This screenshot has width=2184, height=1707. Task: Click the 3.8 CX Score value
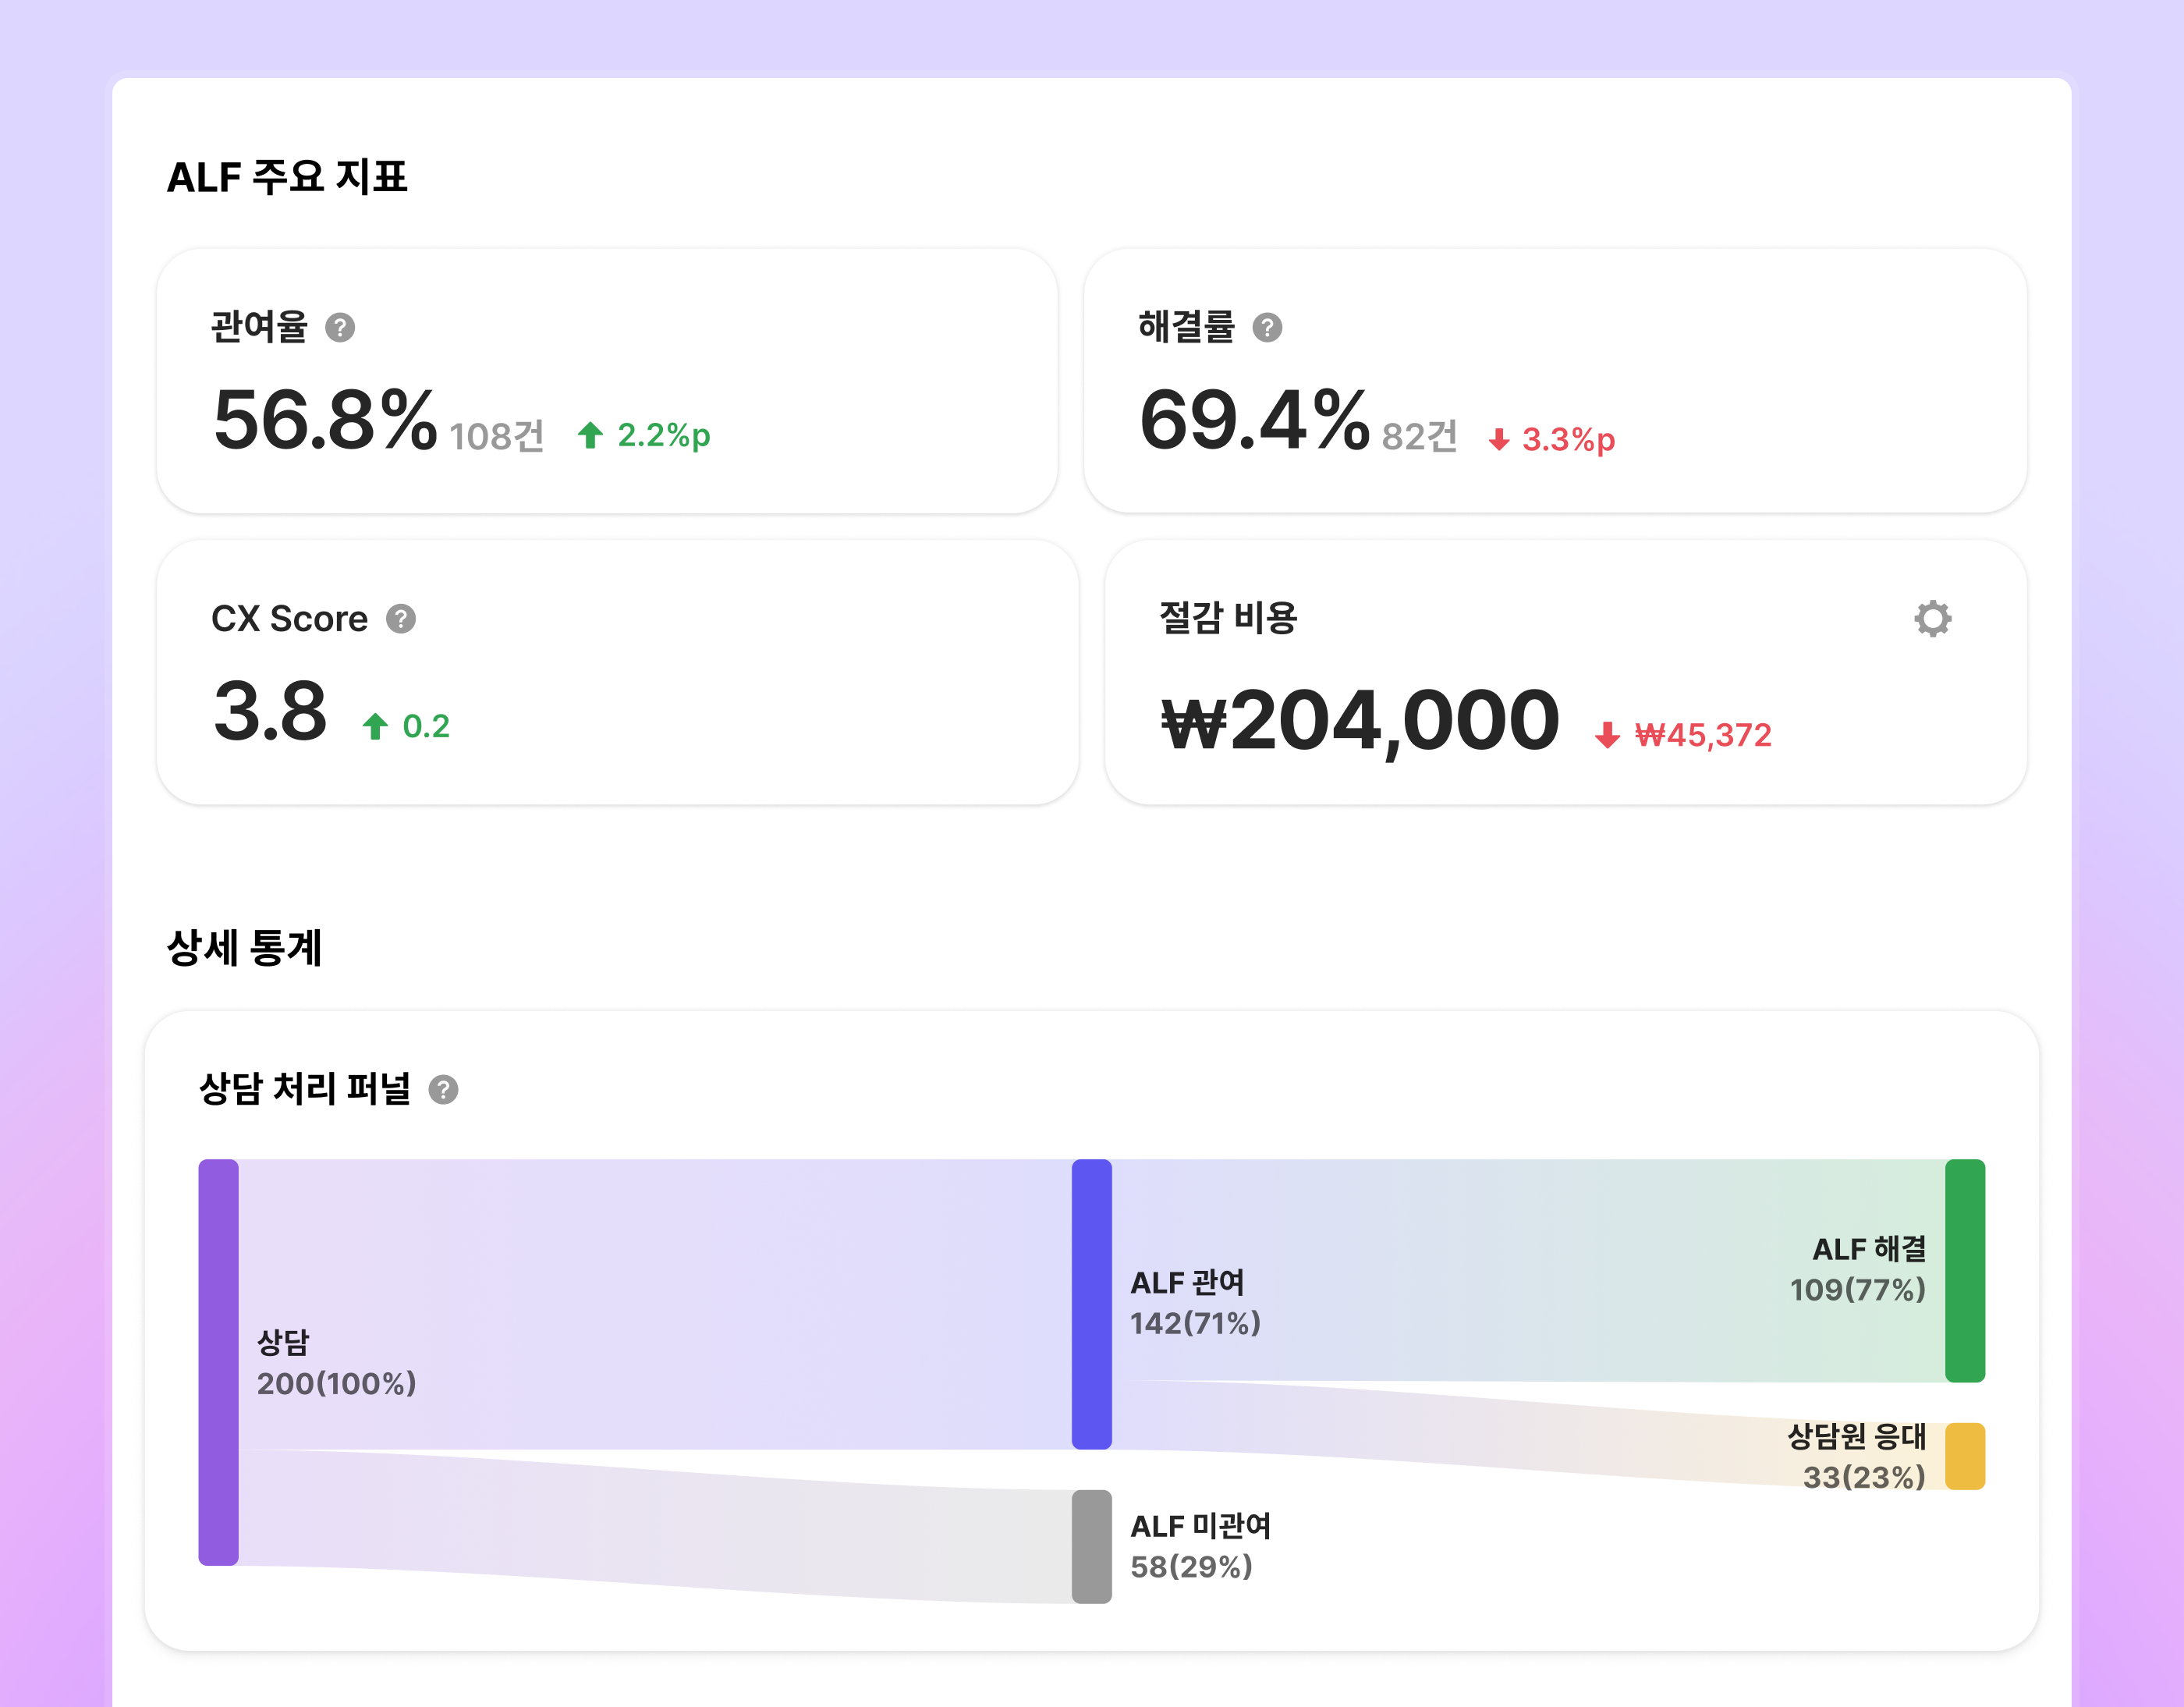(x=270, y=711)
